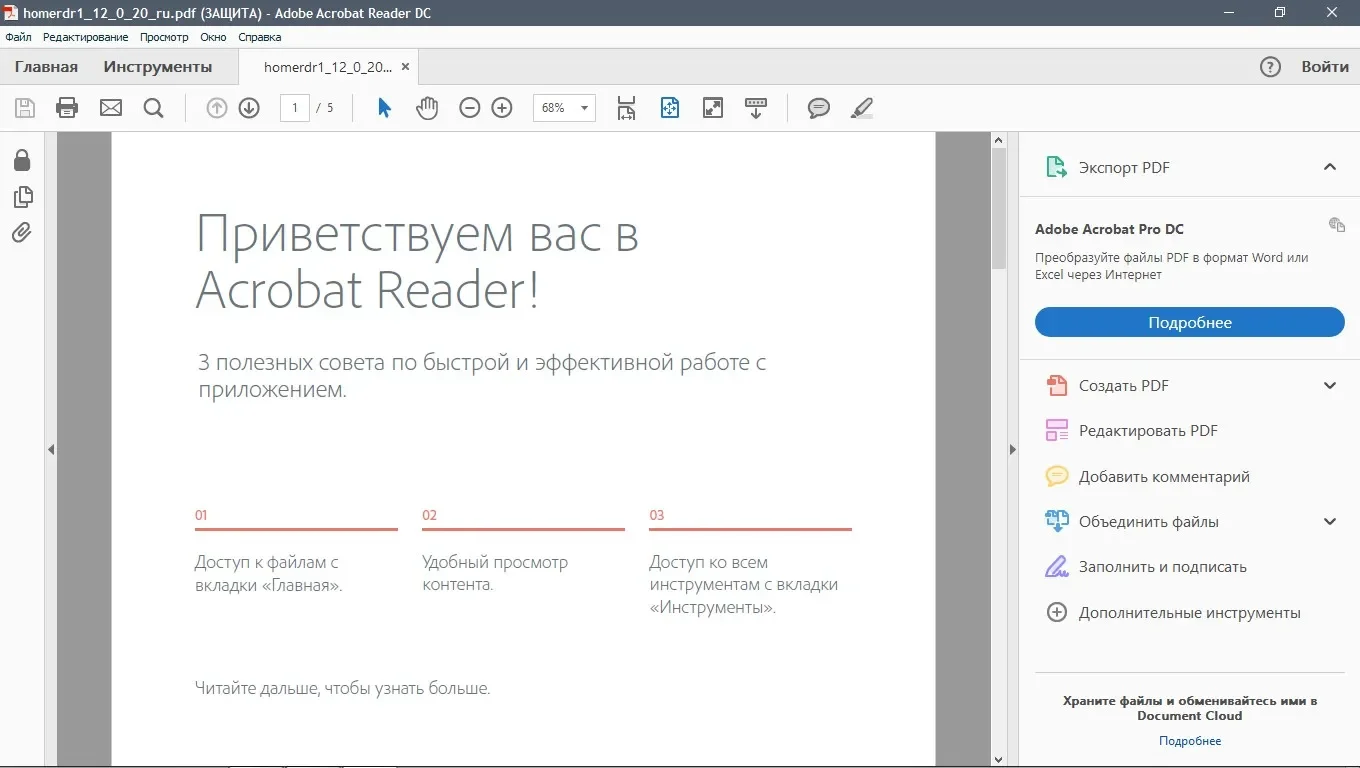Send file by email envelope icon
Image resolution: width=1360 pixels, height=768 pixels.
[111, 108]
